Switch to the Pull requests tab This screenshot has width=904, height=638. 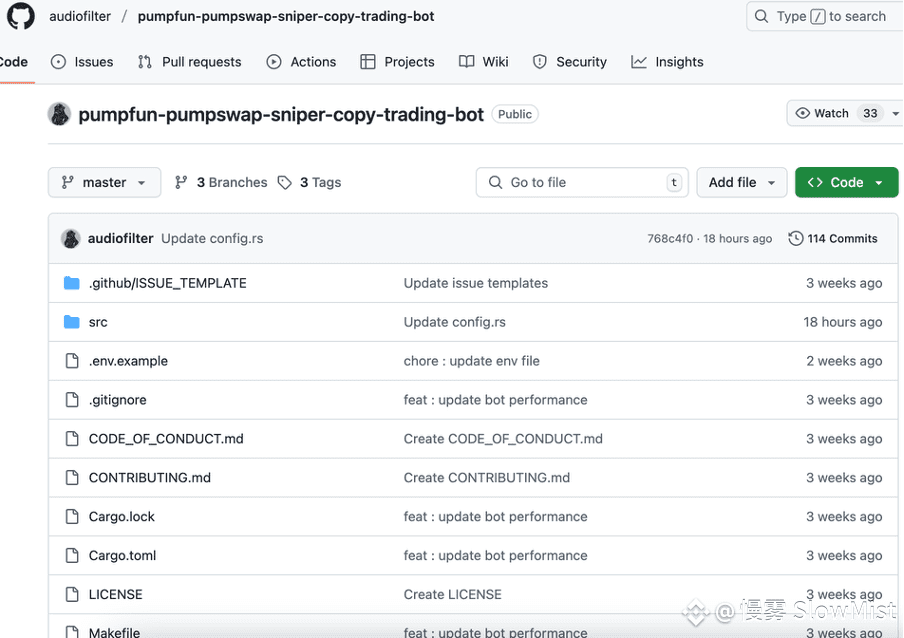point(189,62)
